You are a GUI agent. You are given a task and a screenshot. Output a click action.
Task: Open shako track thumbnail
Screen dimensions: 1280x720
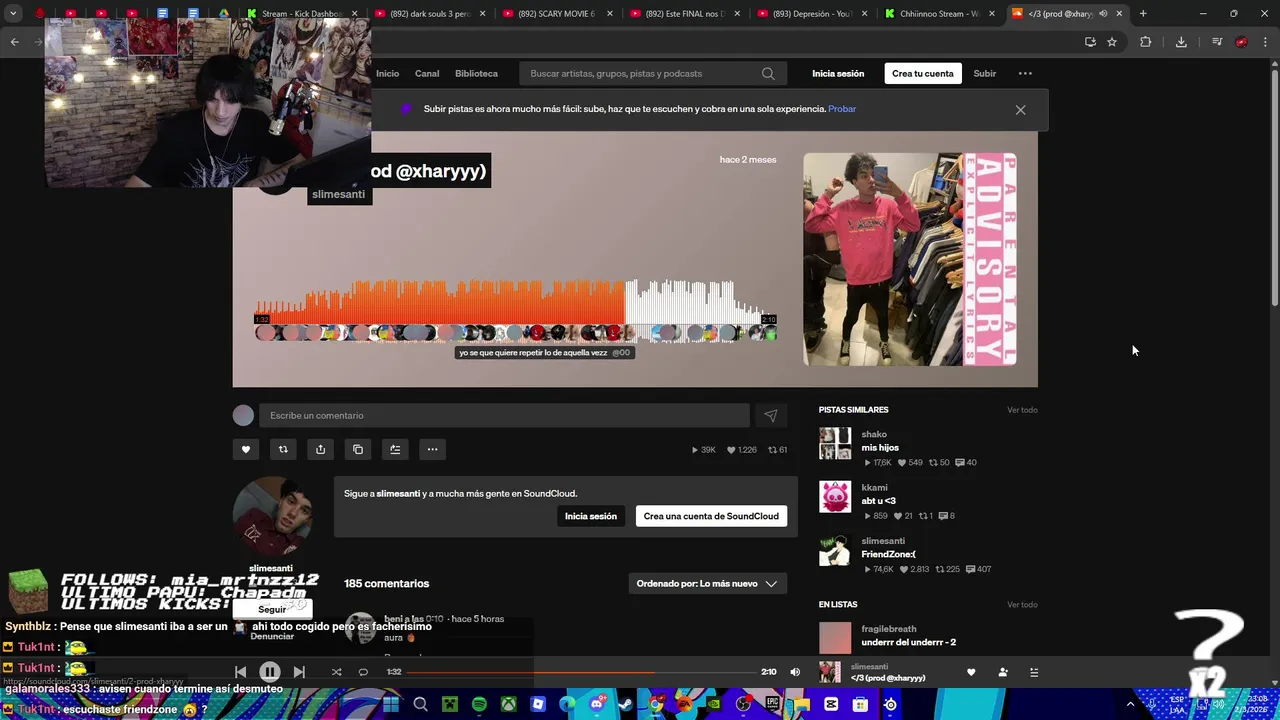pos(835,444)
